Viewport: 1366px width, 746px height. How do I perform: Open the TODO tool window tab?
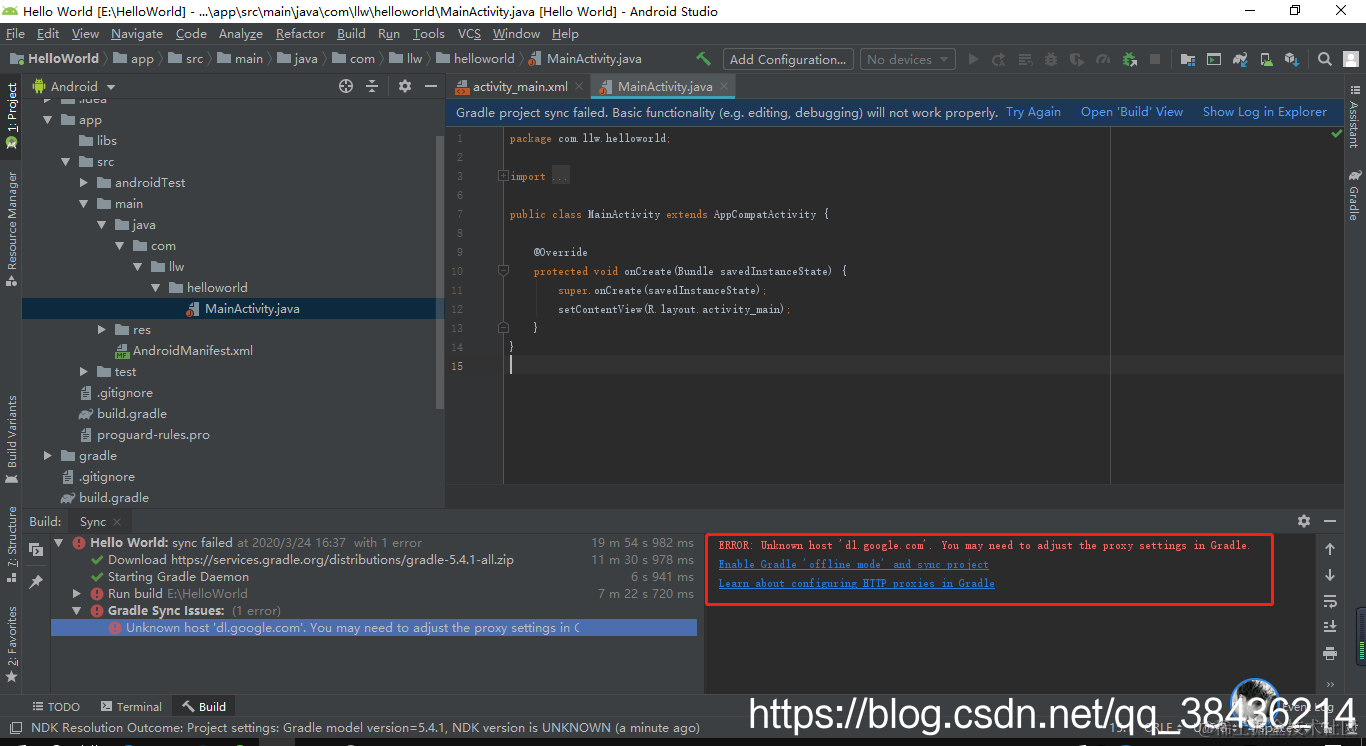point(56,706)
